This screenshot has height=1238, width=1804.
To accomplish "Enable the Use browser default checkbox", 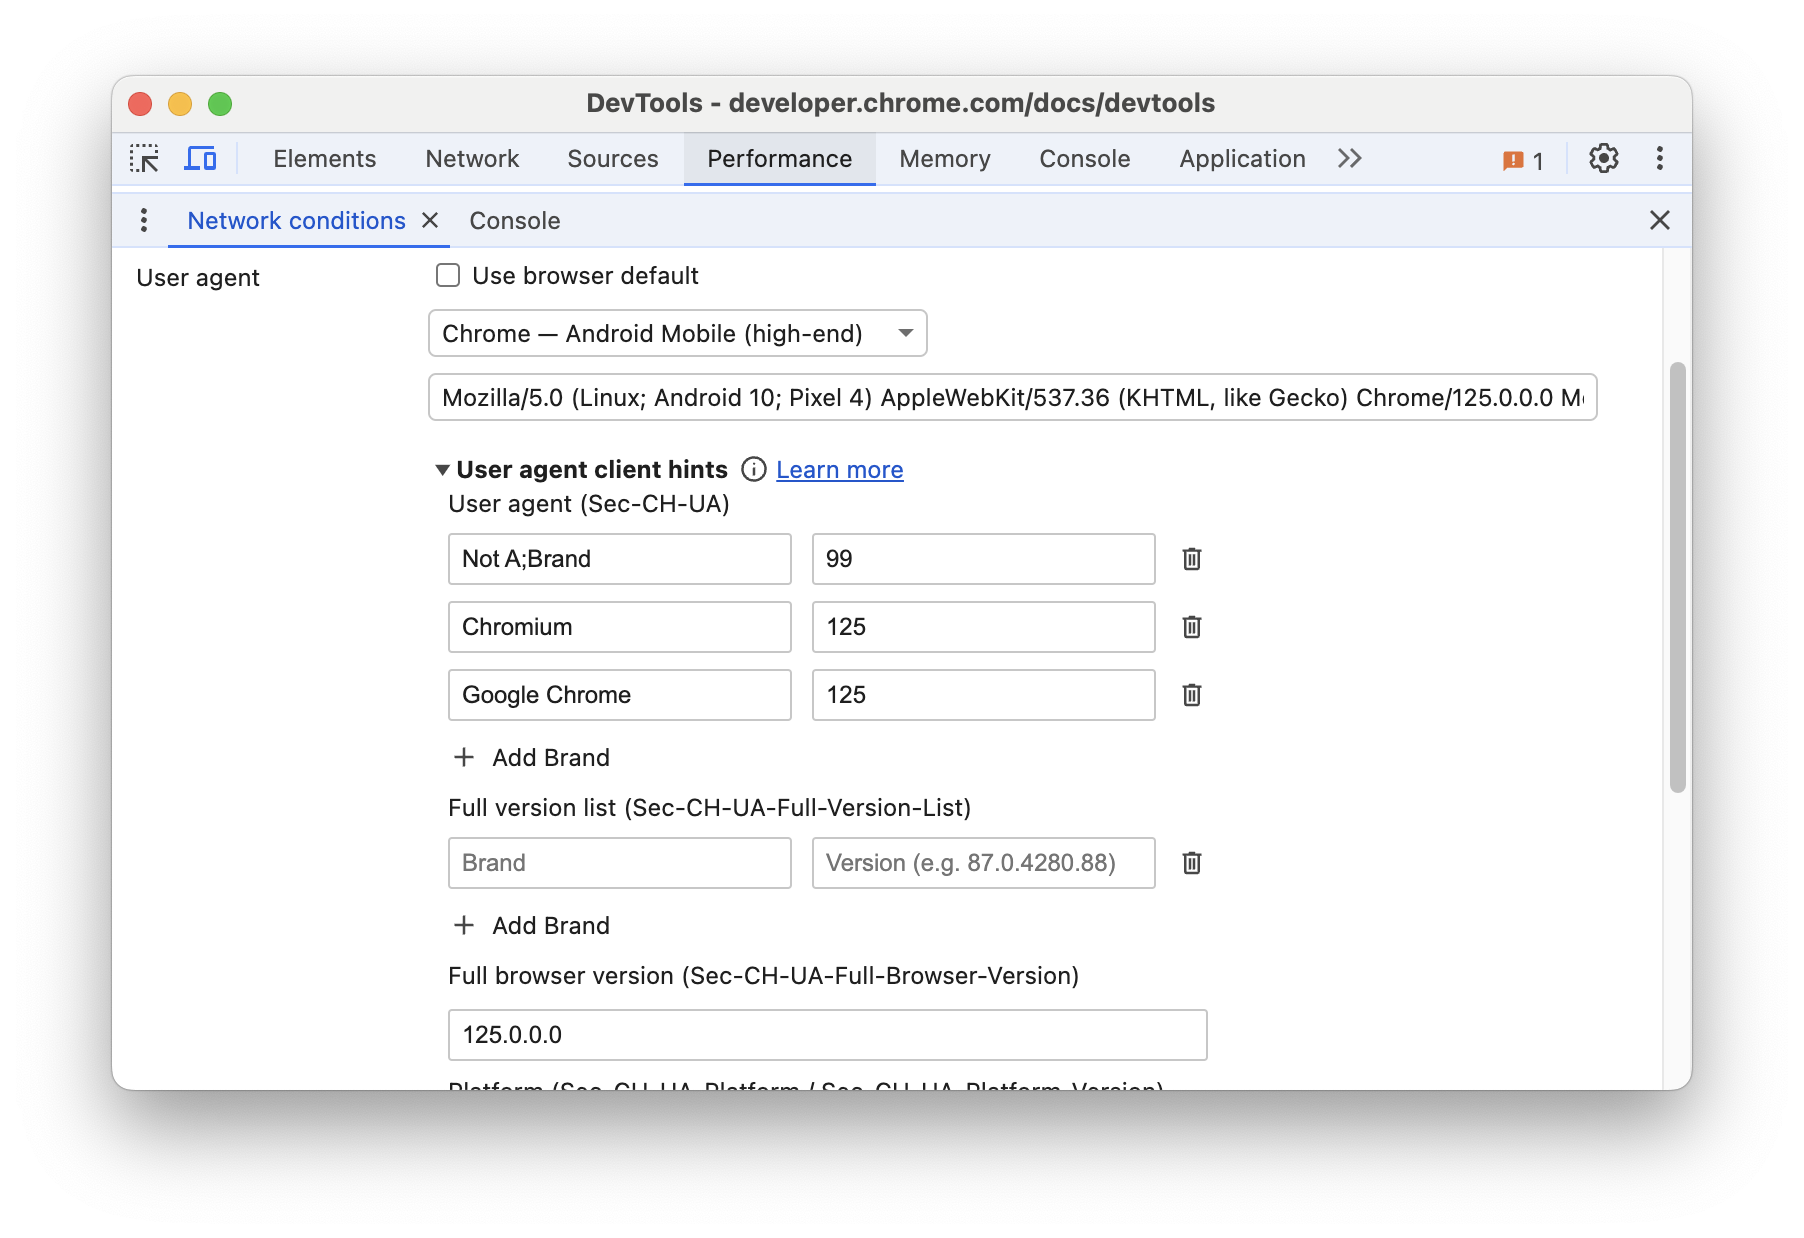I will (x=447, y=275).
